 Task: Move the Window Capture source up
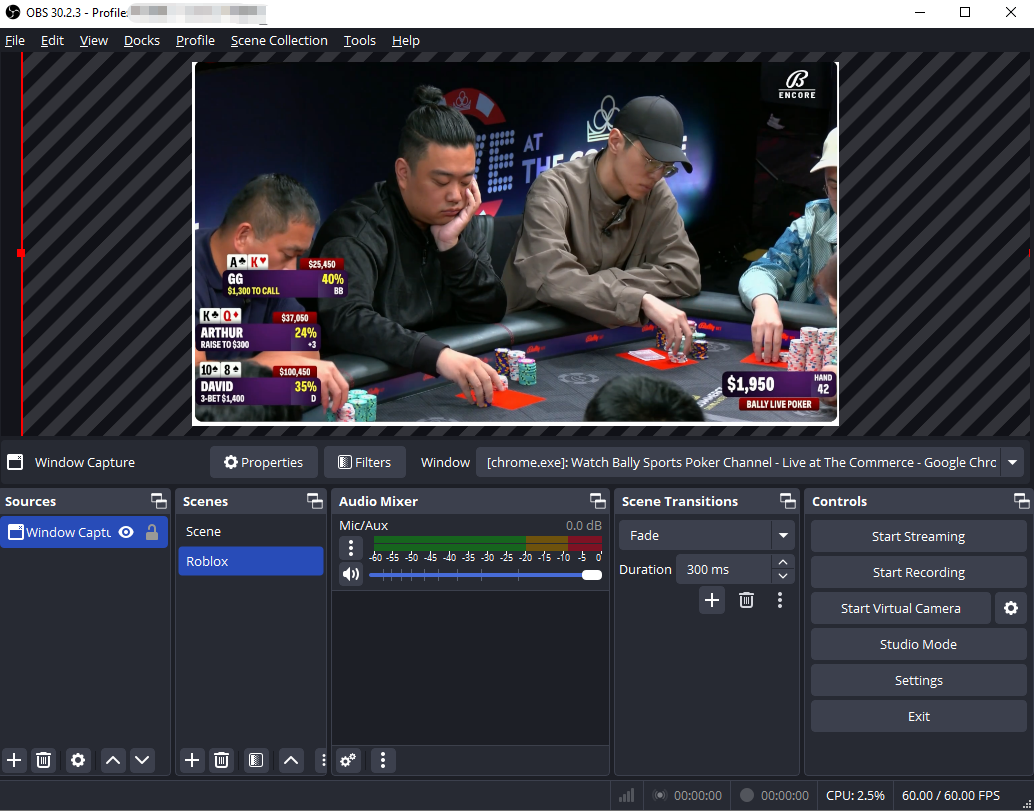(112, 761)
